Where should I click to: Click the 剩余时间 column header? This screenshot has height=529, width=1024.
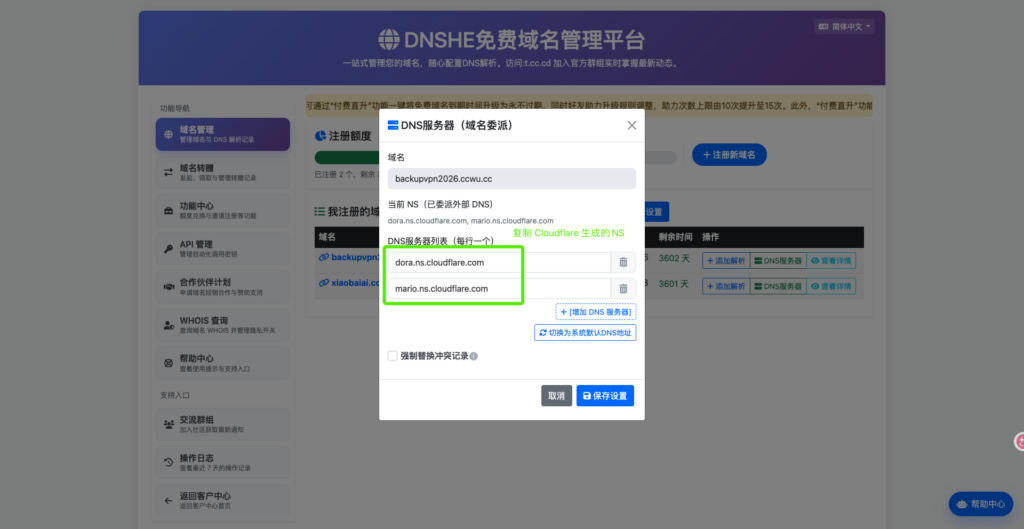pos(675,236)
